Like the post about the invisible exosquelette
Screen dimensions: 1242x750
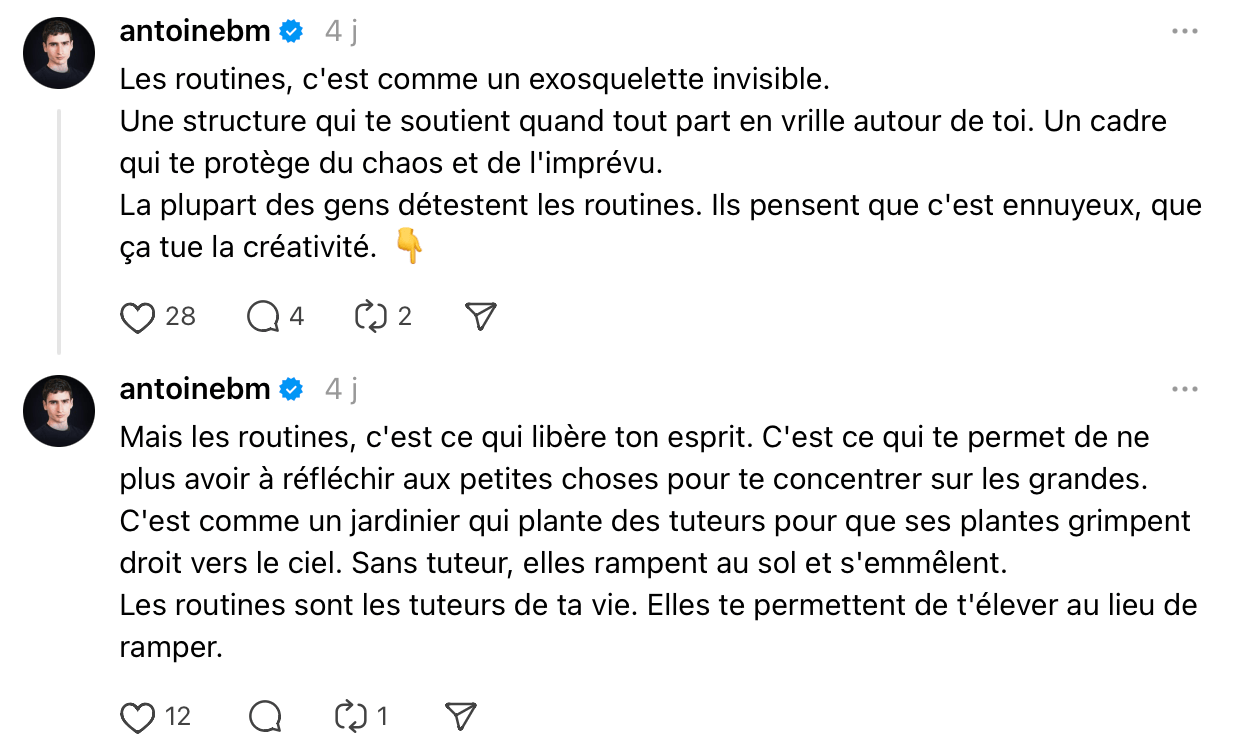138,317
